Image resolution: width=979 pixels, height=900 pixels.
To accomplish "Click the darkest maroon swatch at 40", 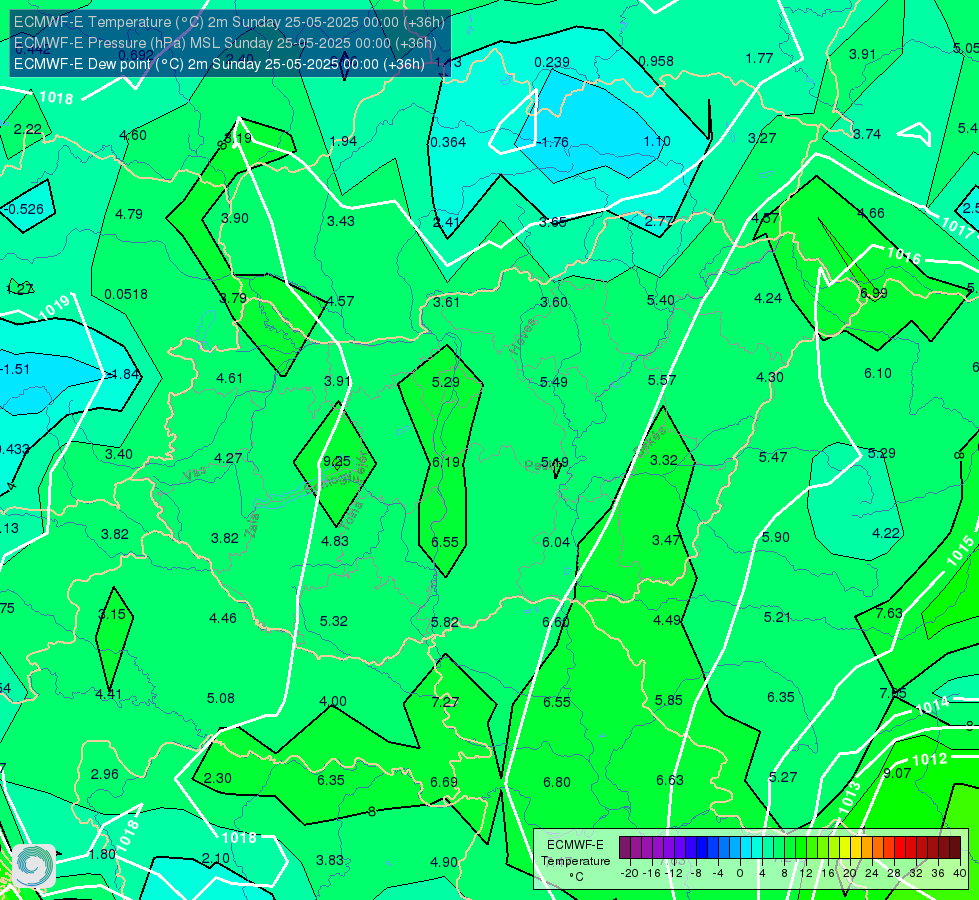I will (955, 848).
